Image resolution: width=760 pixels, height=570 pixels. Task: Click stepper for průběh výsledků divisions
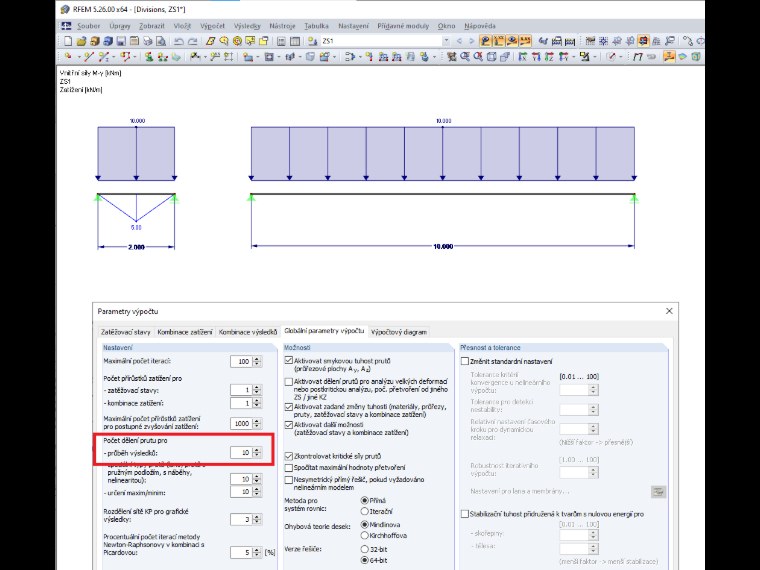point(257,453)
